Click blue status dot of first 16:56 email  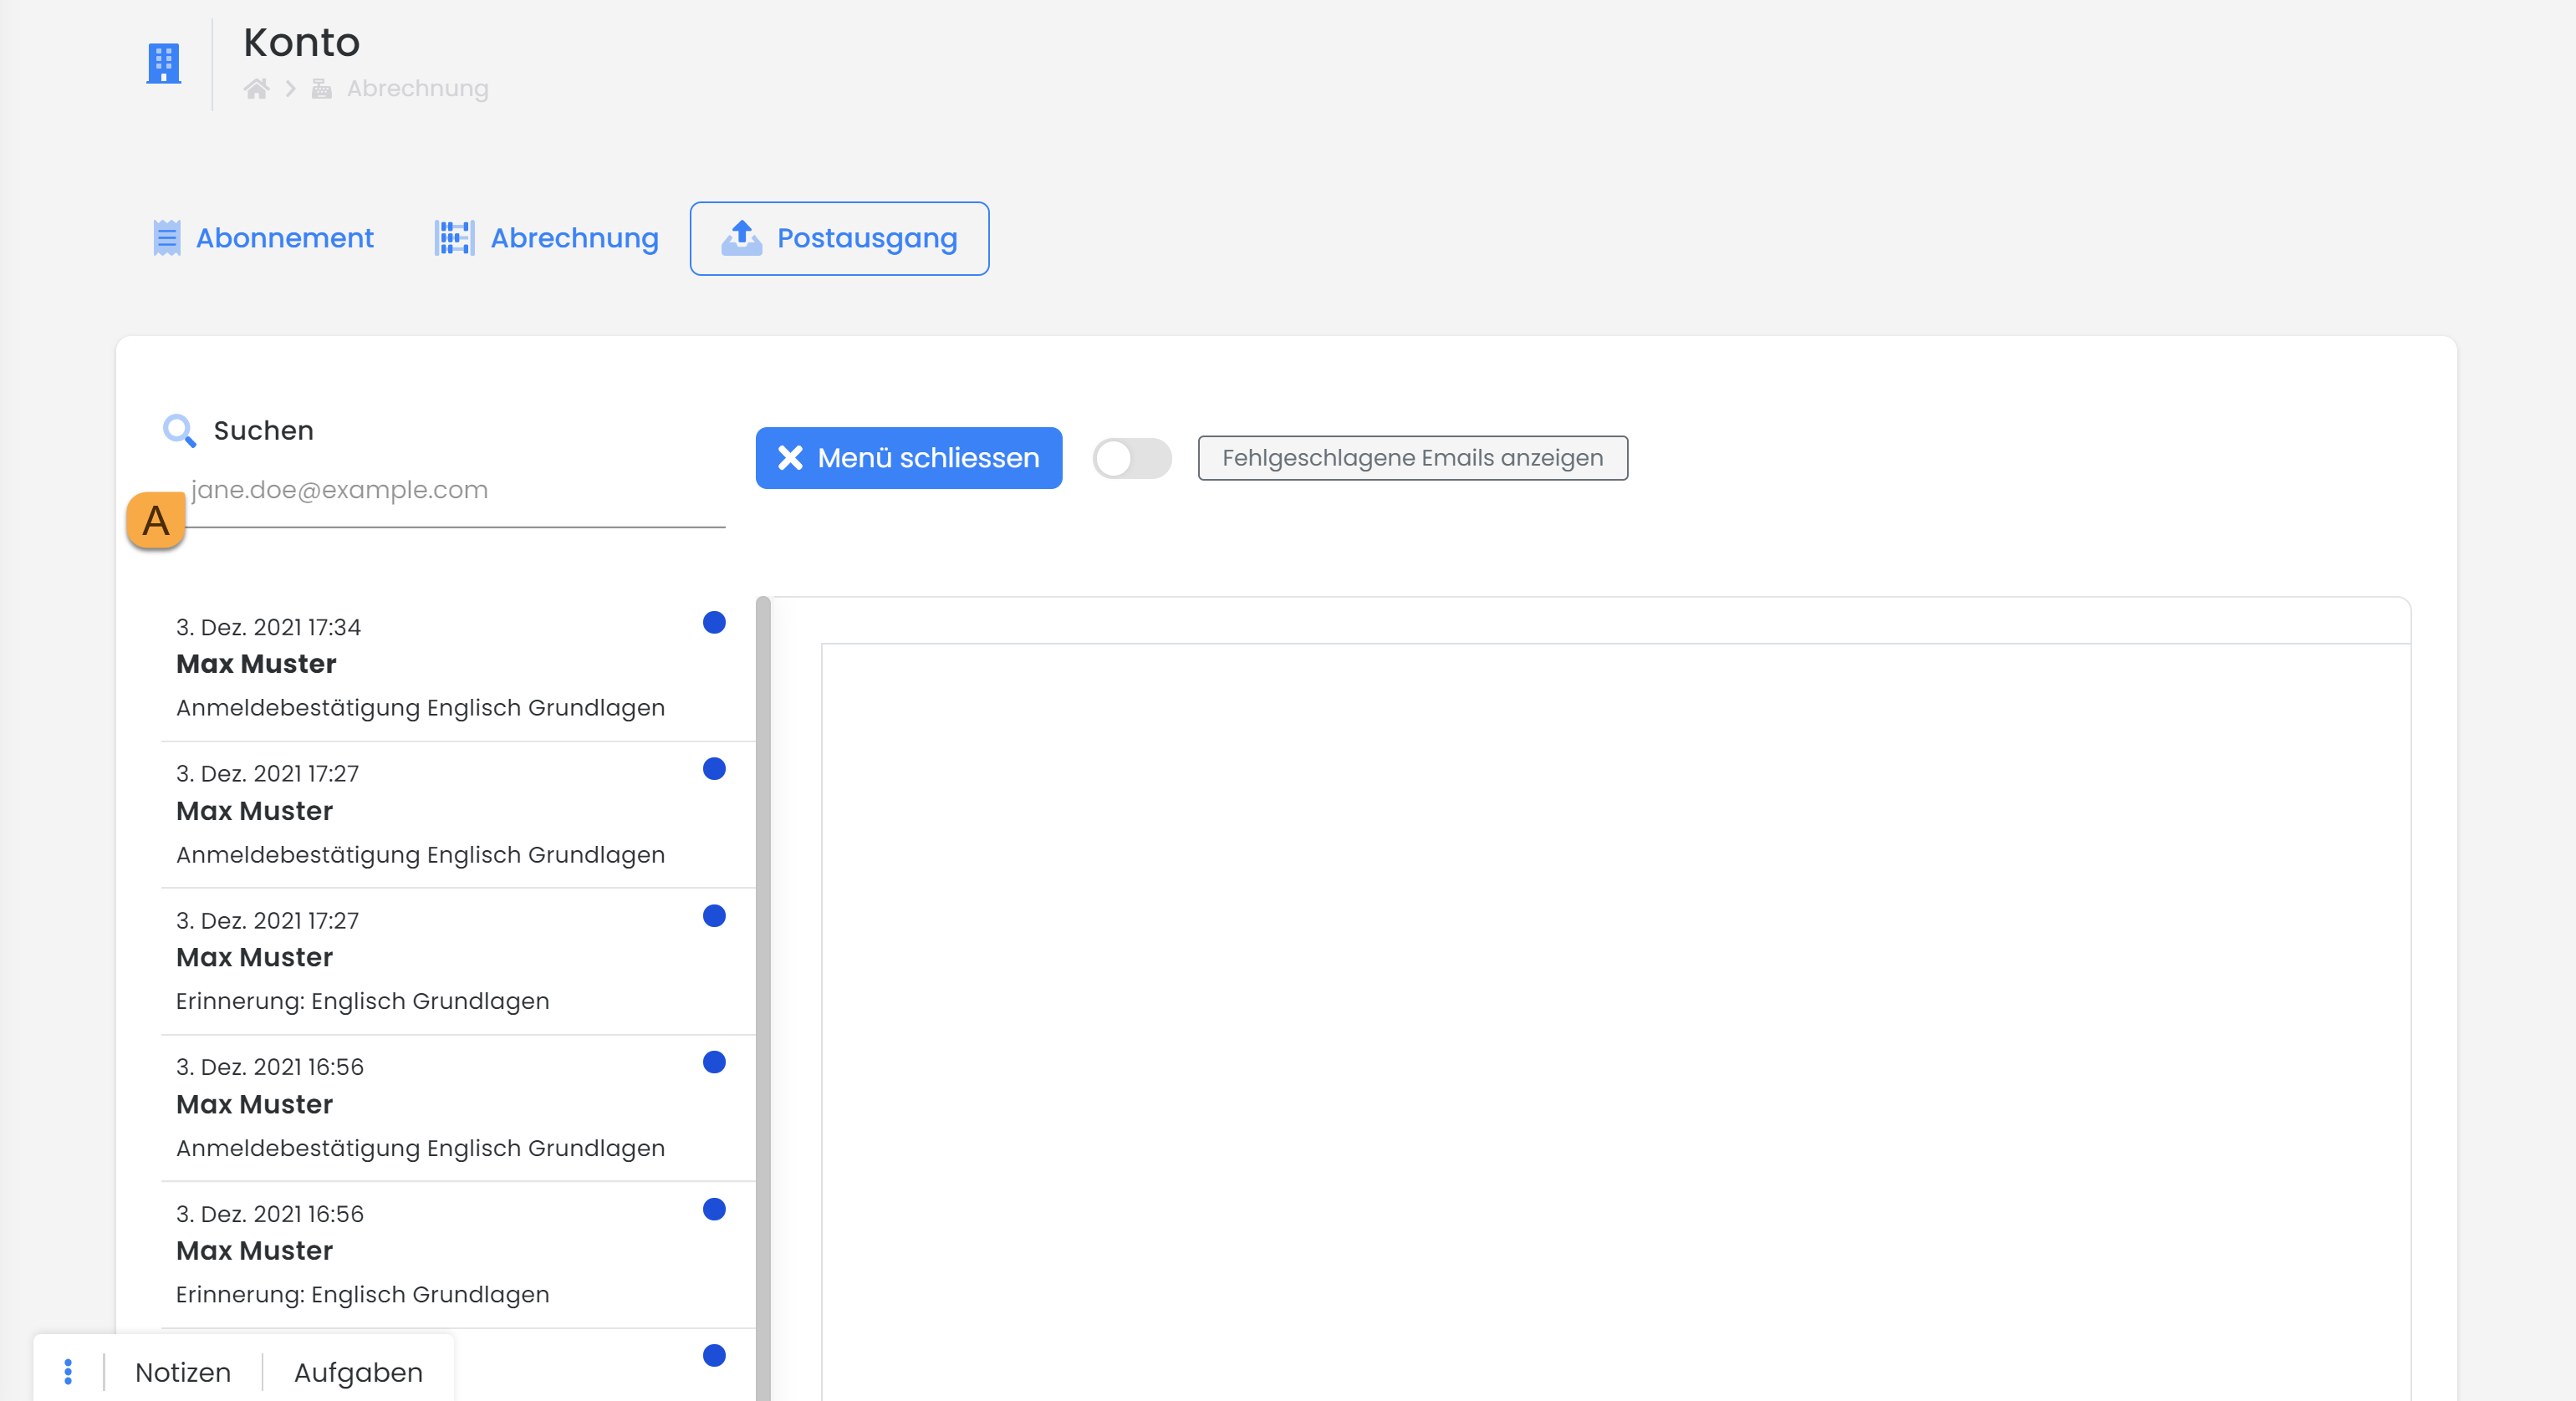pyautogui.click(x=713, y=1062)
